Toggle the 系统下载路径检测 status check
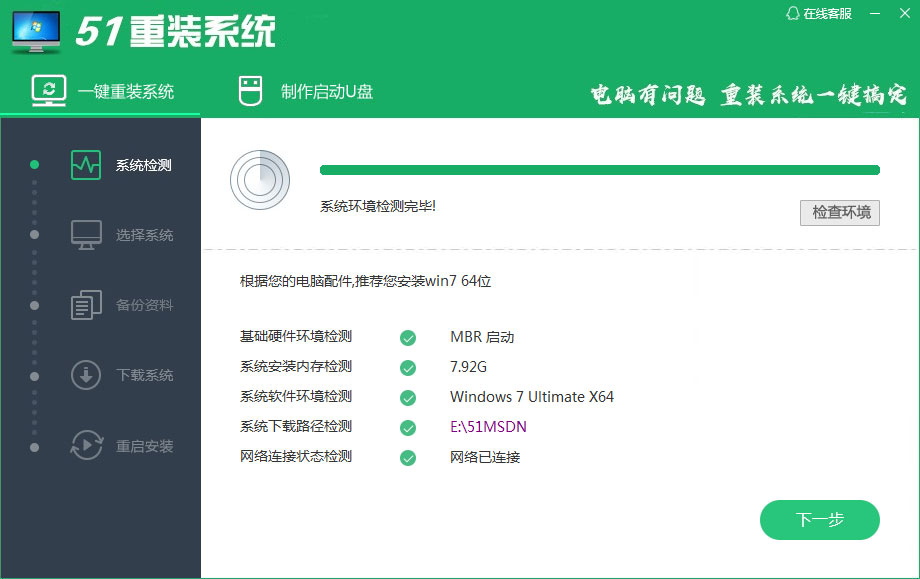Screen dimensions: 920x579 point(408,427)
